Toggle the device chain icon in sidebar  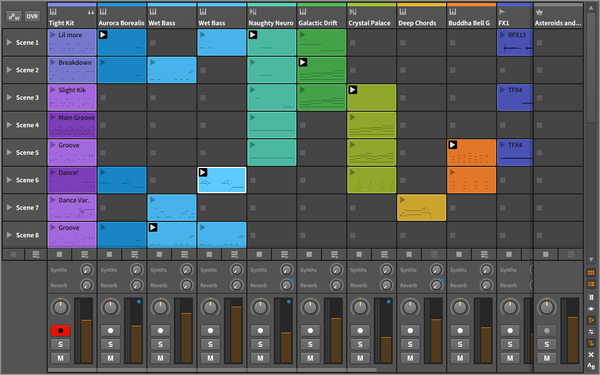pos(591,320)
